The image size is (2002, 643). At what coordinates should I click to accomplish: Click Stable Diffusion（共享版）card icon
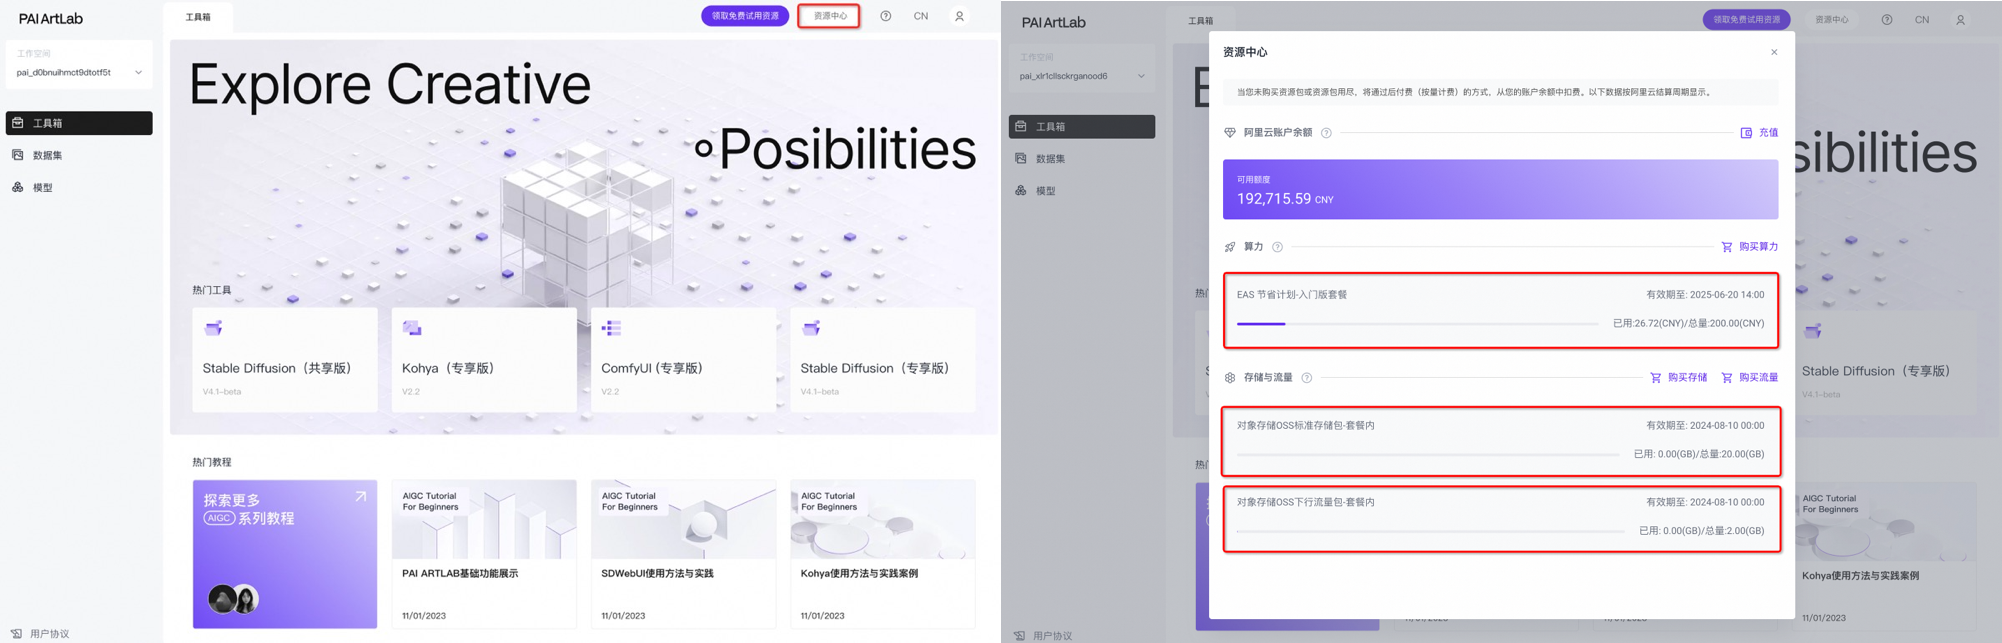[213, 328]
